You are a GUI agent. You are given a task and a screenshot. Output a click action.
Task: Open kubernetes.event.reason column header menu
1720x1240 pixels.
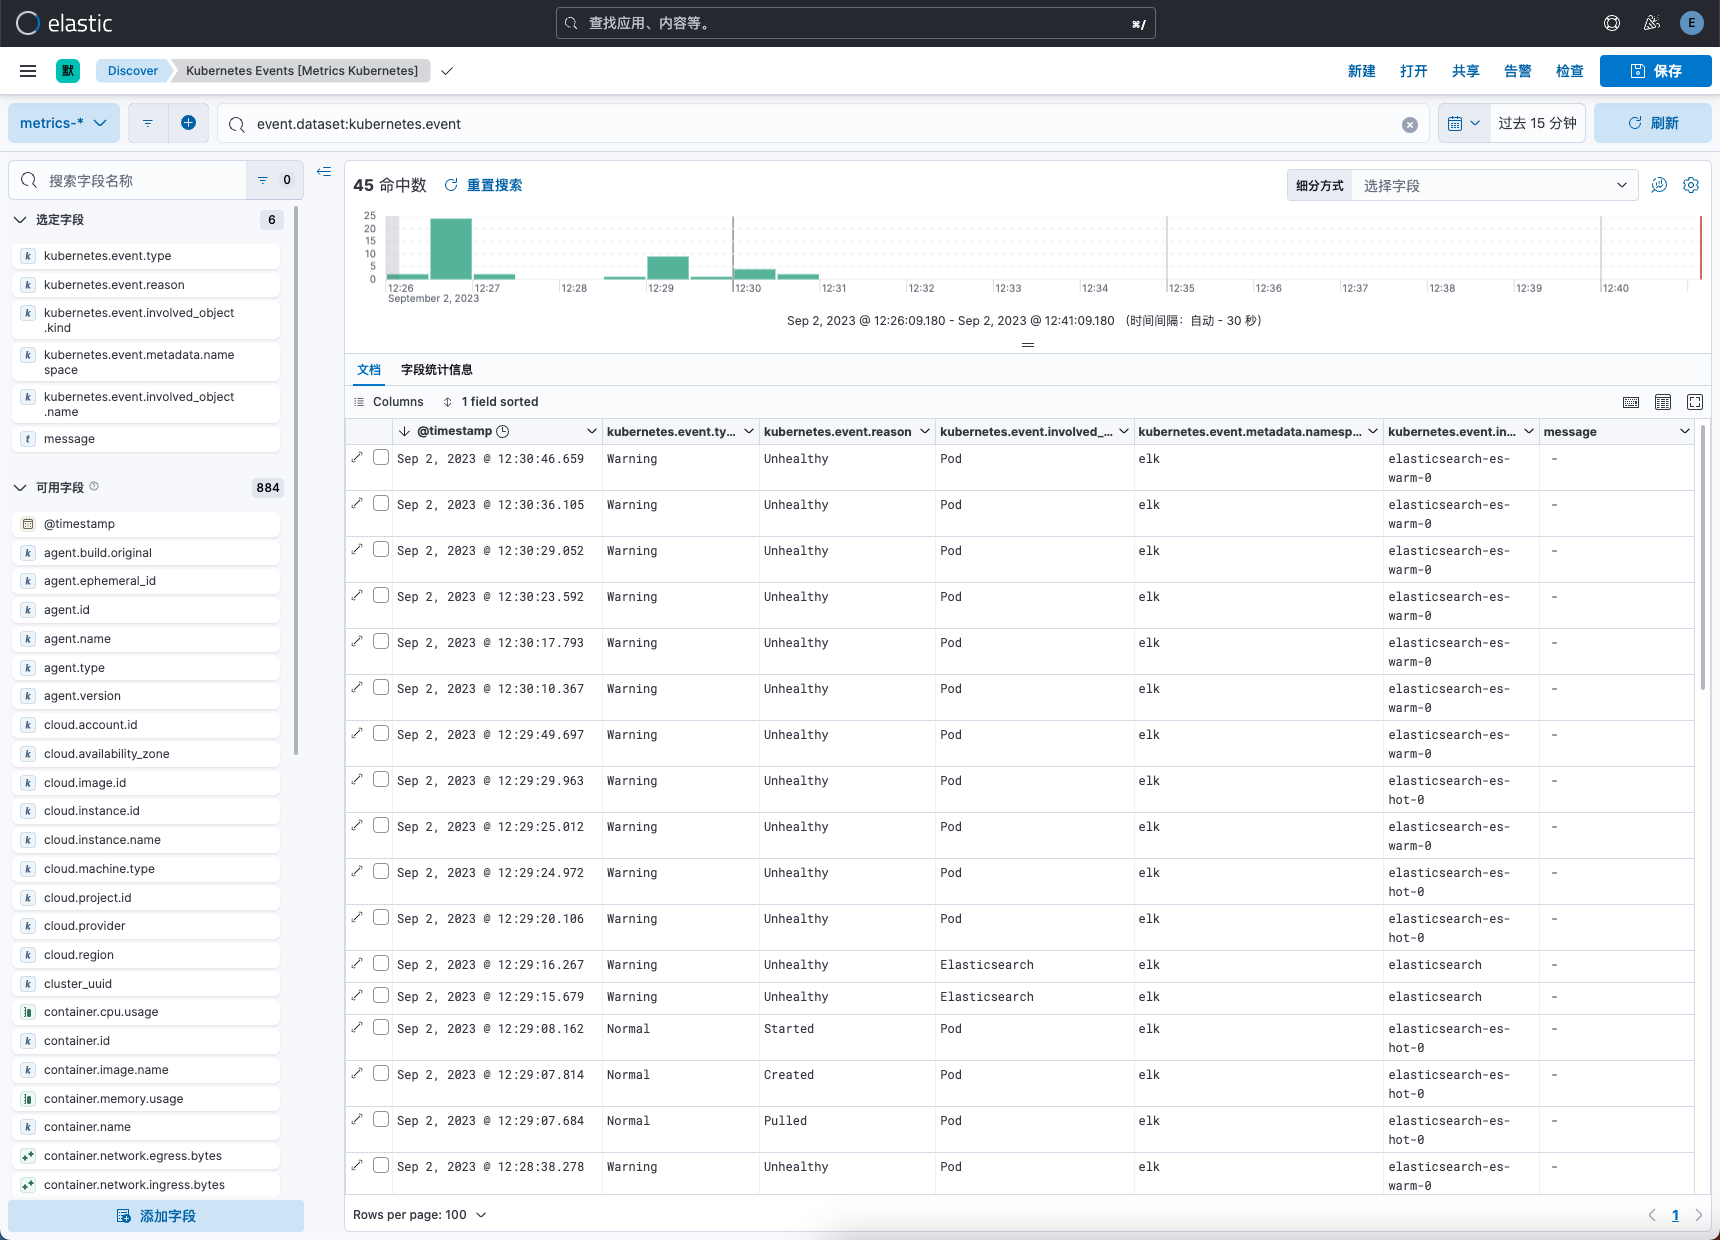[925, 431]
